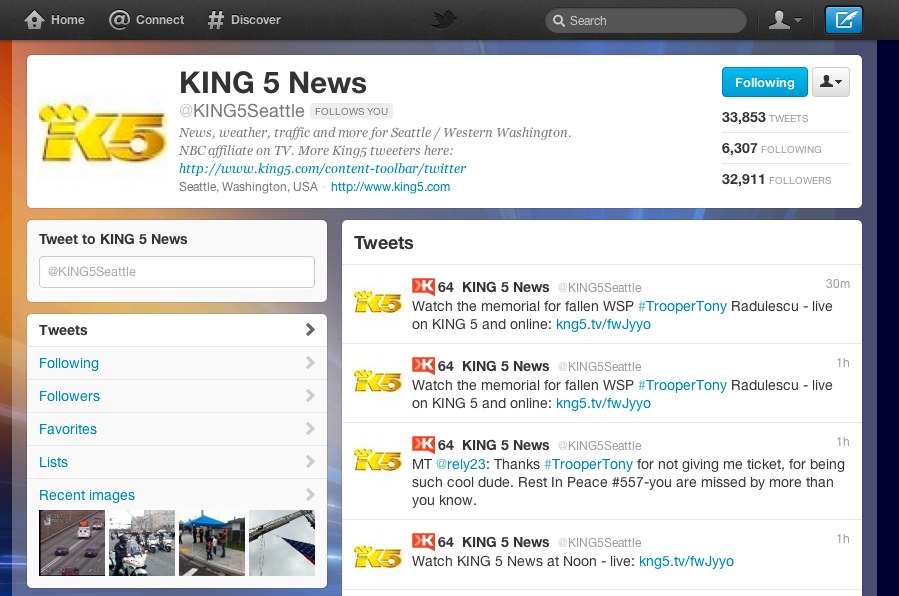Expand the Favorites row chevron

310,429
